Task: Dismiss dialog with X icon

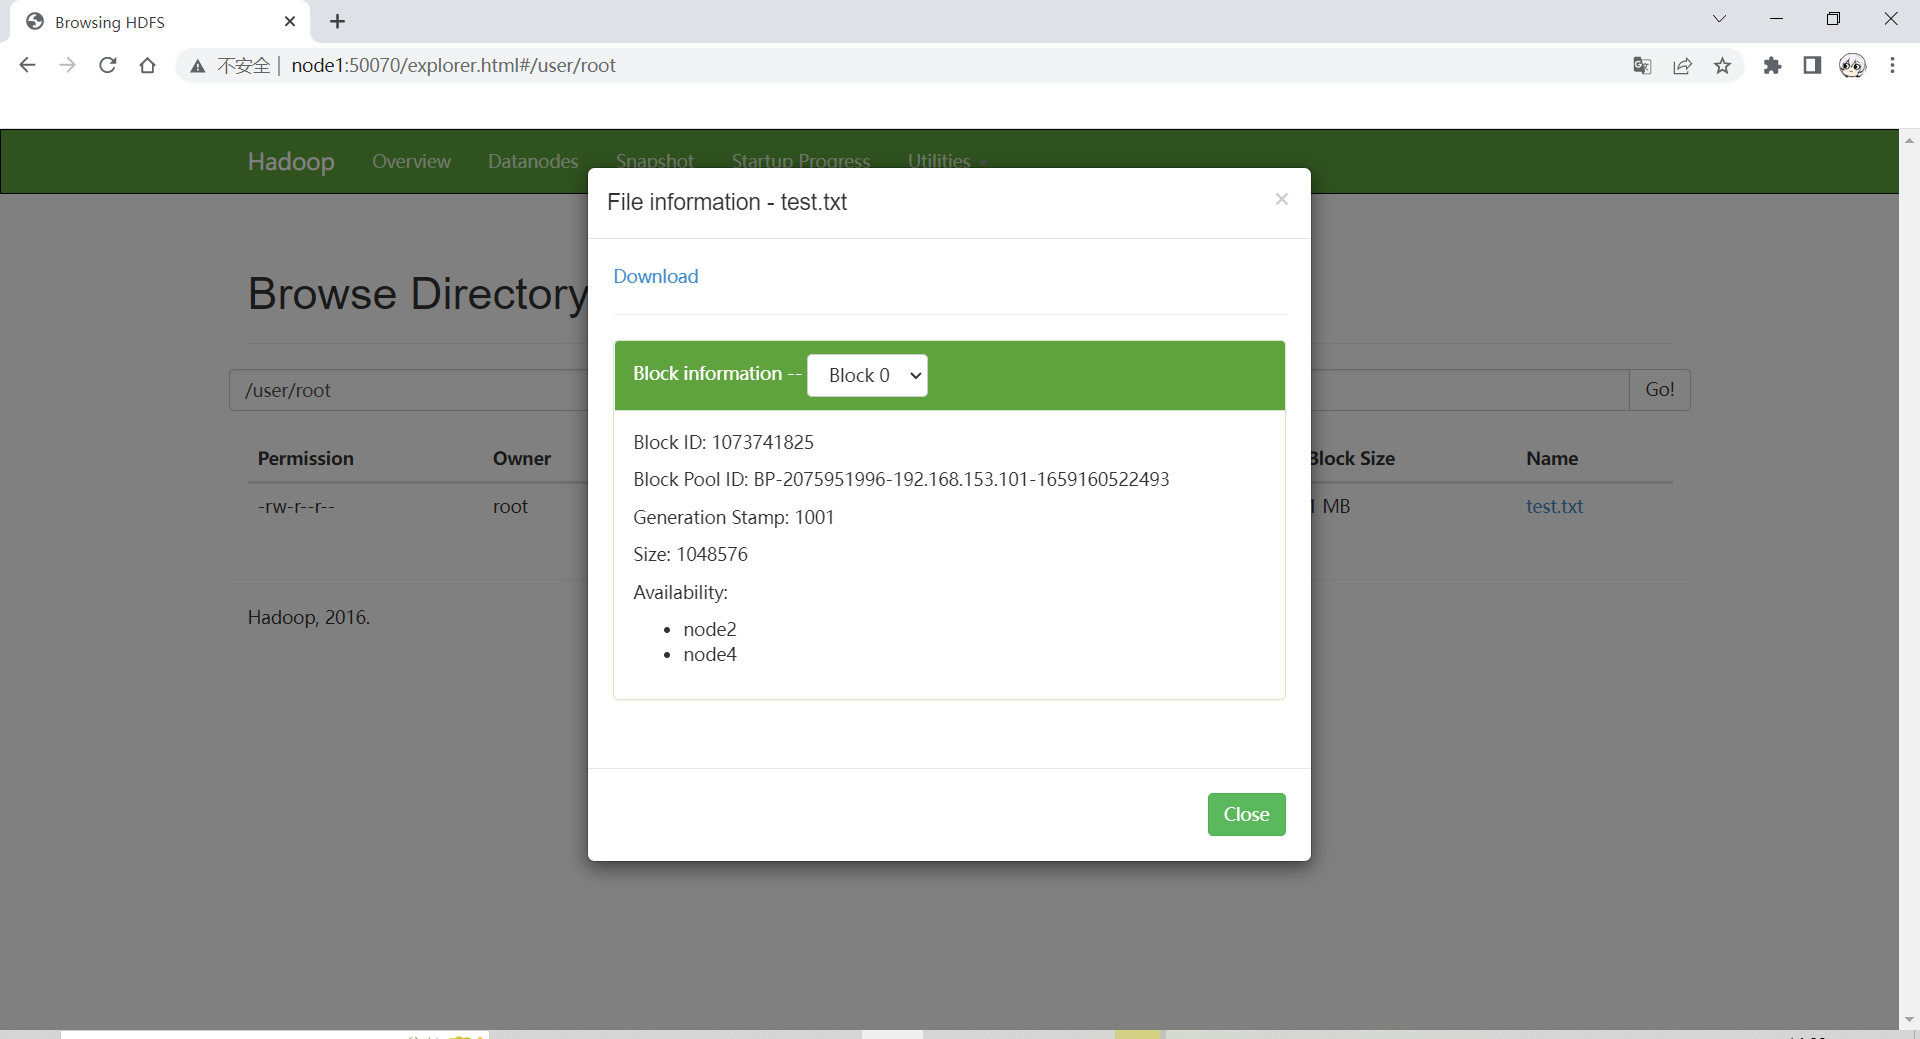Action: pyautogui.click(x=1281, y=199)
